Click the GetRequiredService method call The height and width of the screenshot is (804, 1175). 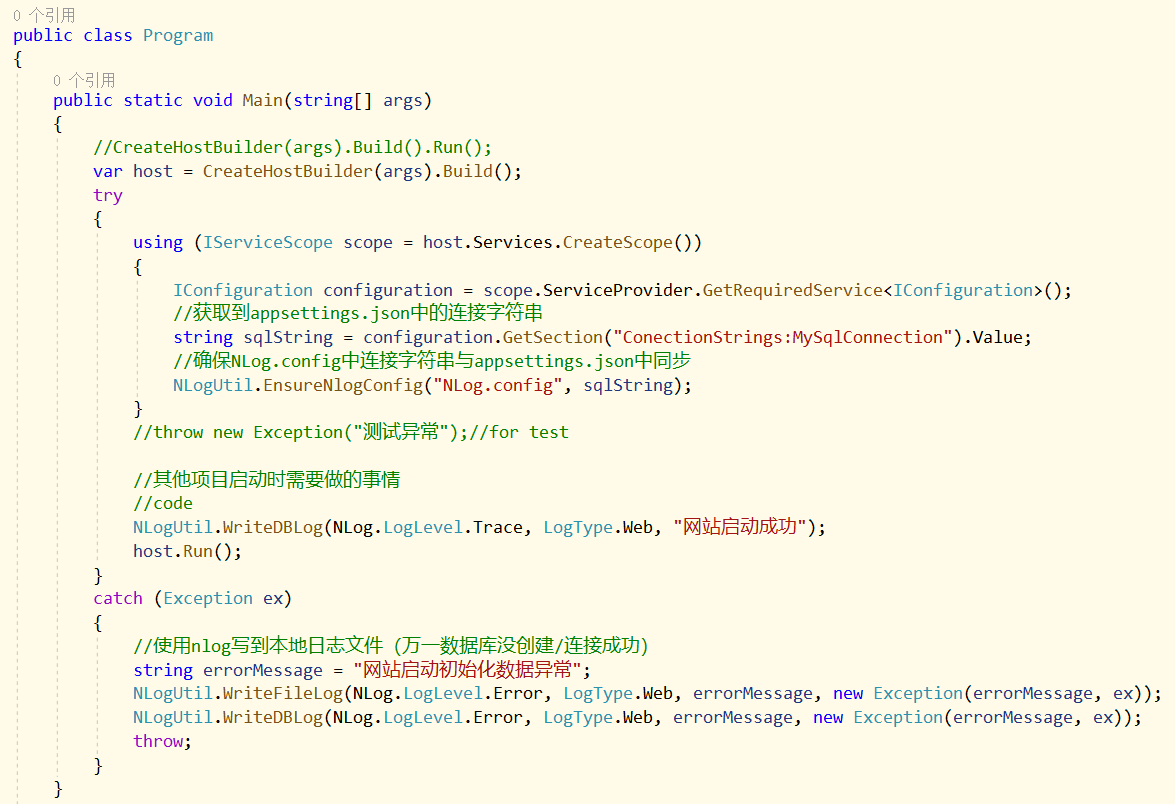point(792,290)
